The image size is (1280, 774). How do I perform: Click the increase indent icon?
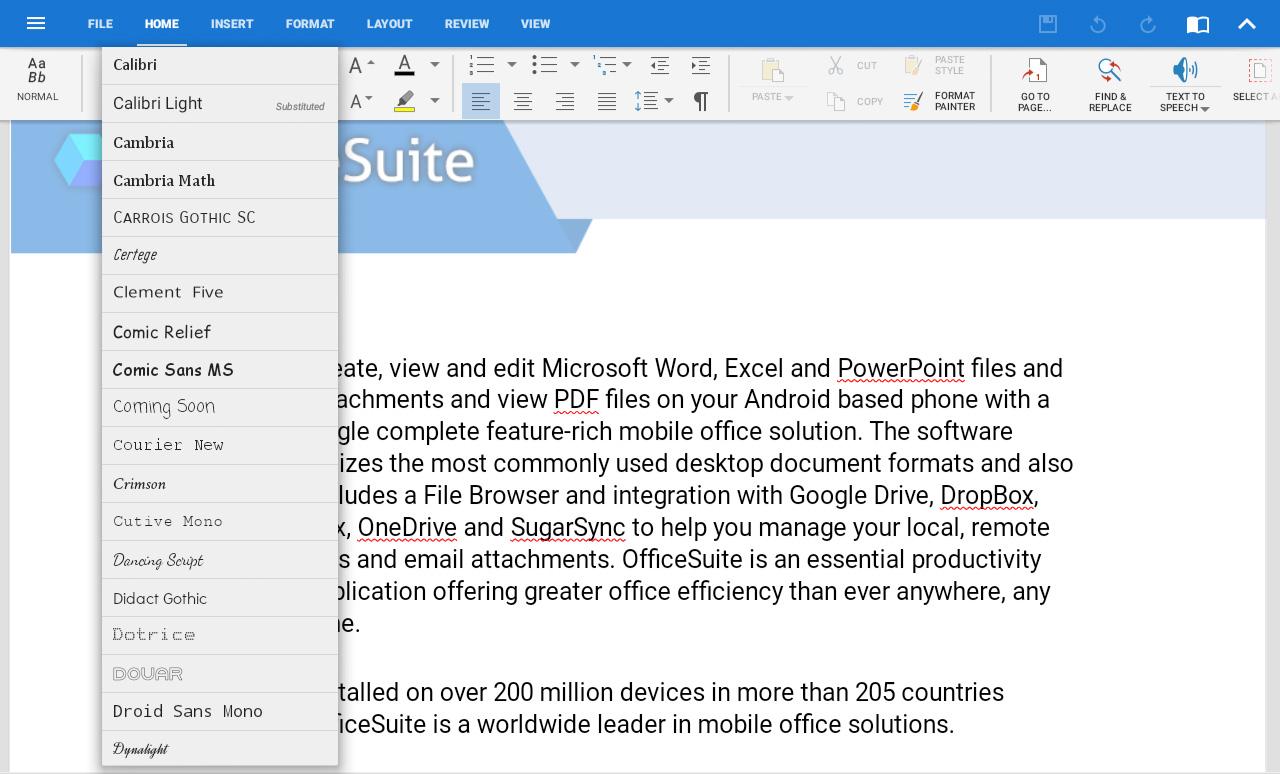[701, 65]
